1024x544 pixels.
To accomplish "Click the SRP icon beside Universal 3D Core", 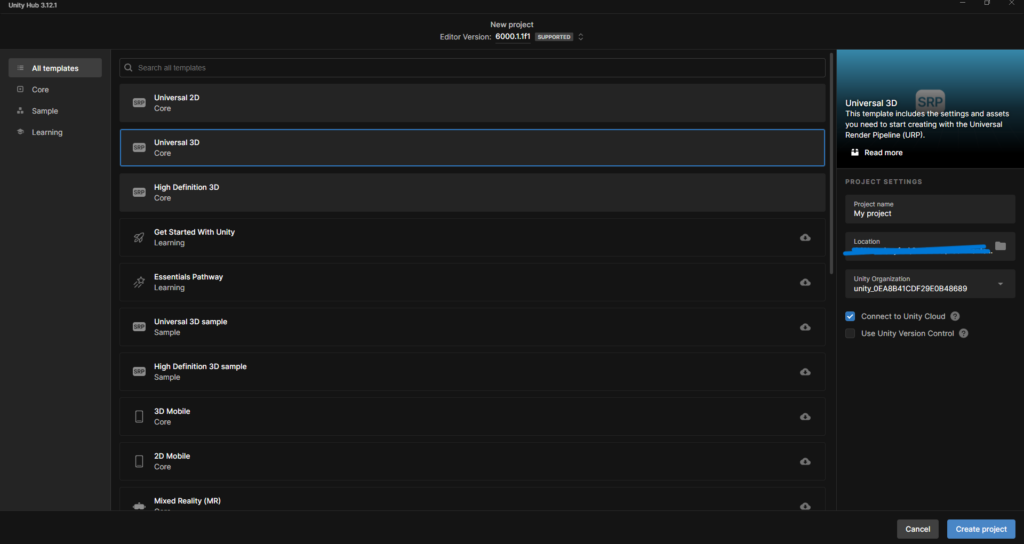I will click(139, 148).
